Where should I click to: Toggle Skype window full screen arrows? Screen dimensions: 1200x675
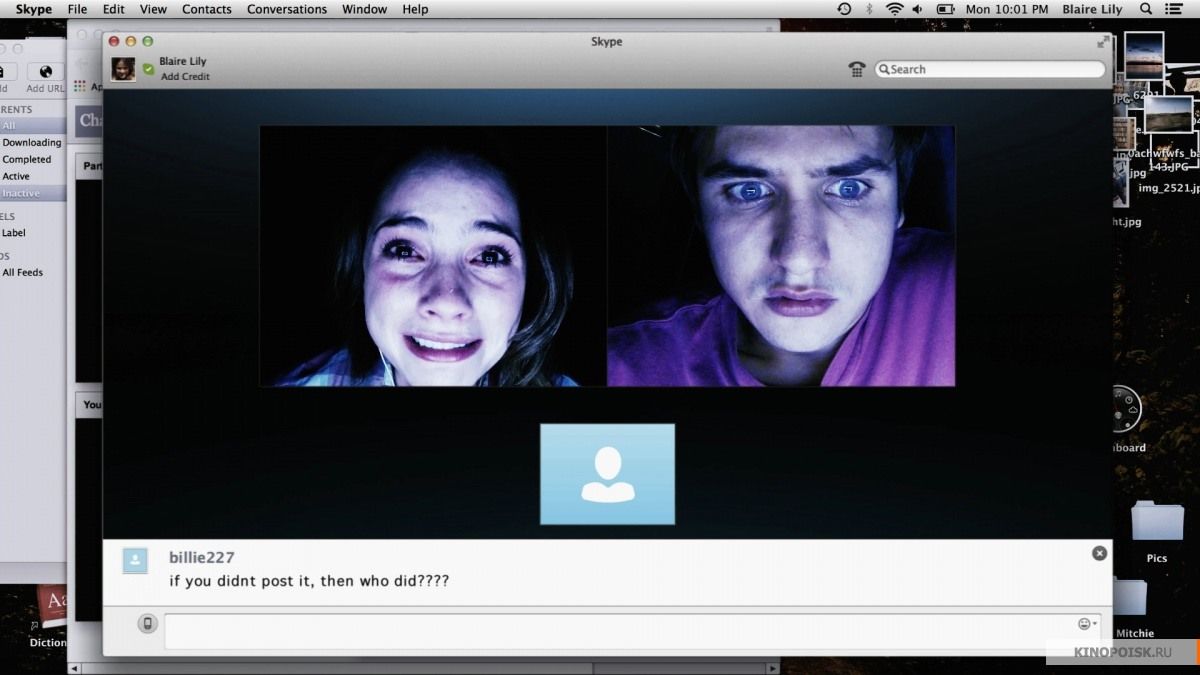click(1103, 42)
